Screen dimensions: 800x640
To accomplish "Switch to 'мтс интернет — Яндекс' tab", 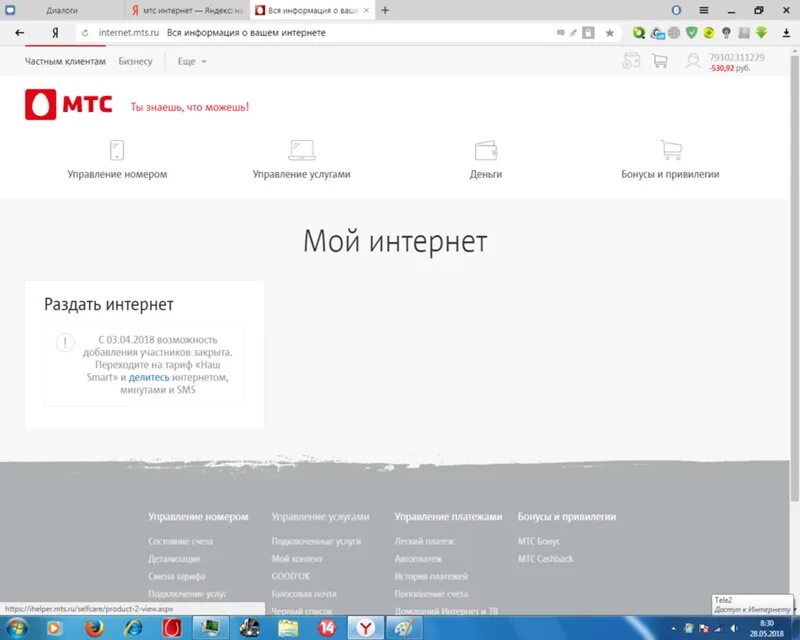I will click(187, 10).
